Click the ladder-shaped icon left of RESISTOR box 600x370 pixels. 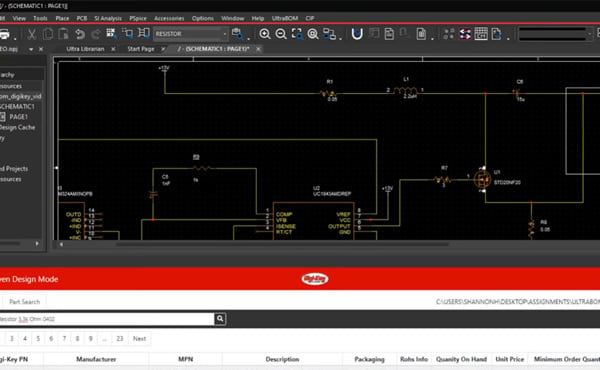click(x=143, y=34)
